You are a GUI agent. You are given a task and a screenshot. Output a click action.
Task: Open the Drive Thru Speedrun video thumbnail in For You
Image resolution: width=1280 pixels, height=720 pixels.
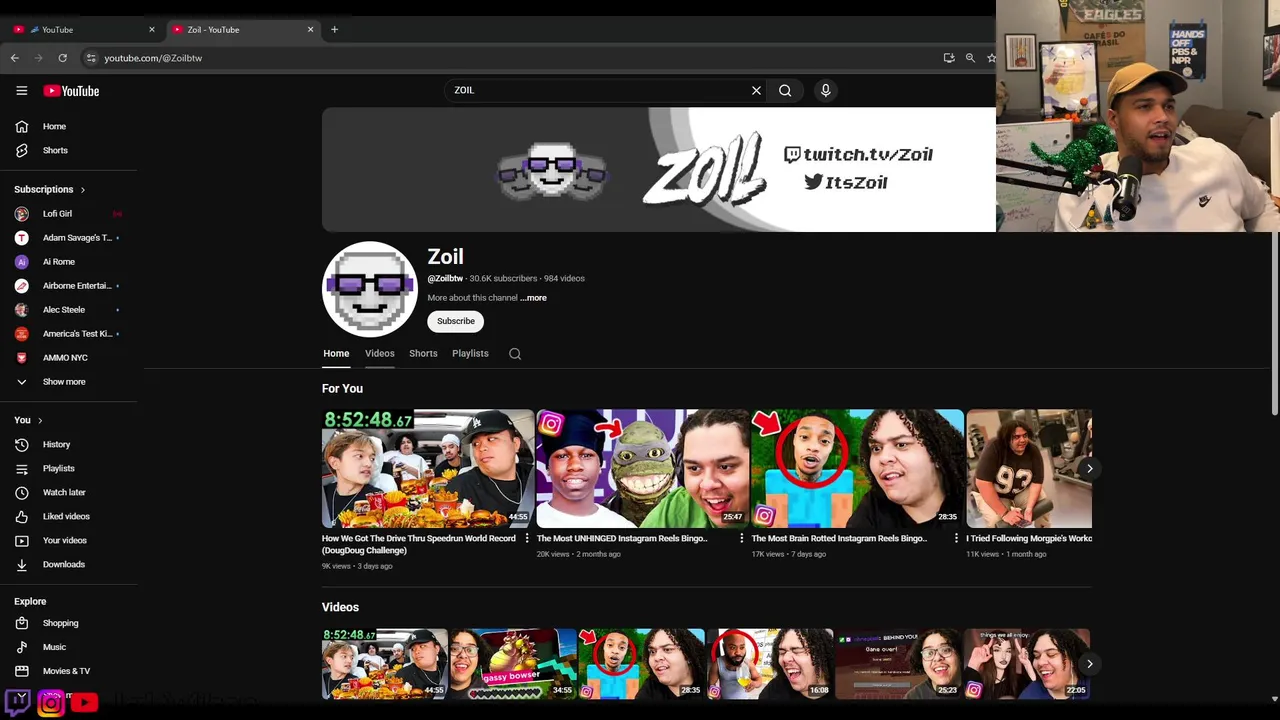coord(428,468)
